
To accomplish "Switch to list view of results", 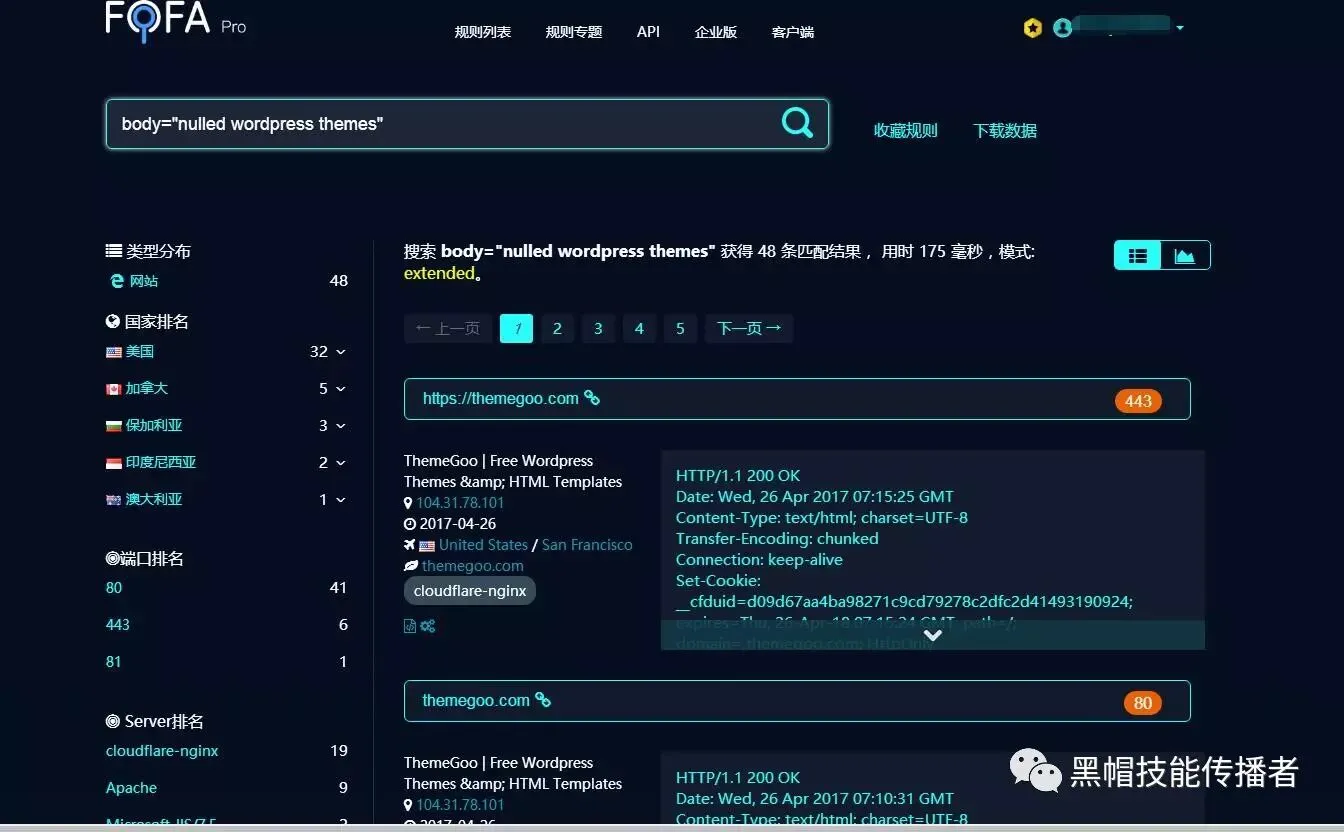I will tap(1138, 256).
